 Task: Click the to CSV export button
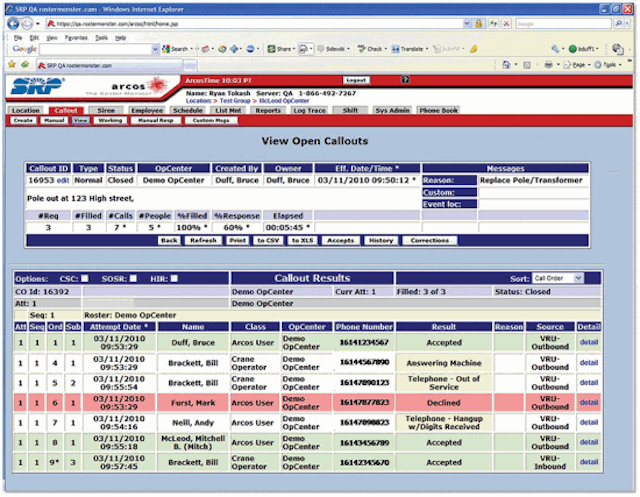pyautogui.click(x=268, y=240)
